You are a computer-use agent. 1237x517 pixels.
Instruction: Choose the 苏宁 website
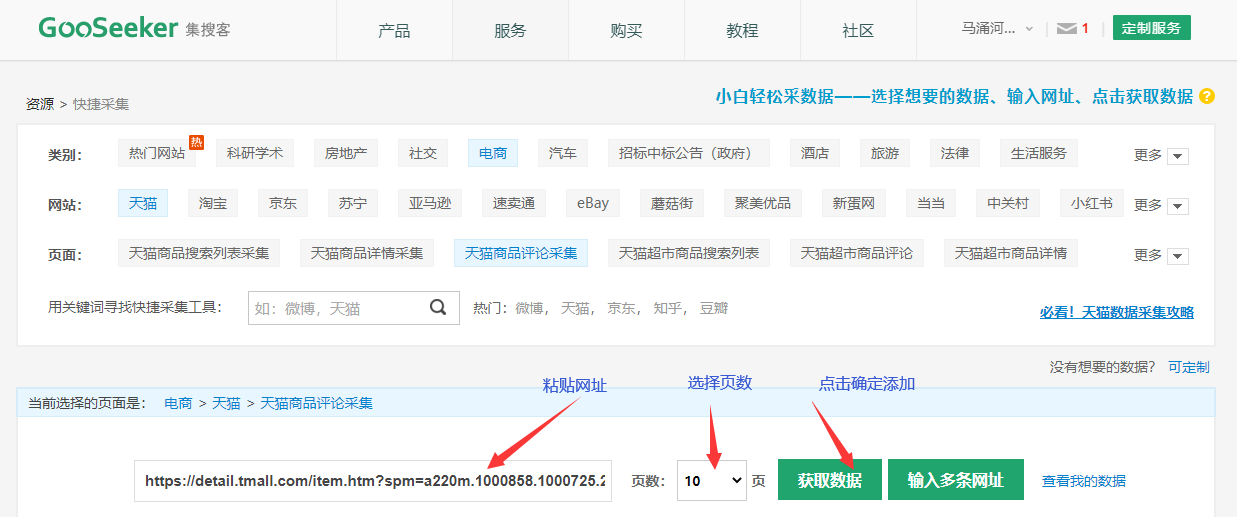[353, 203]
